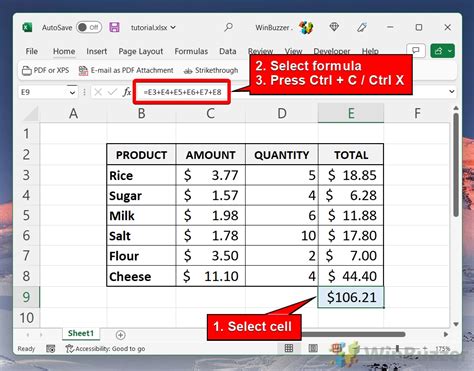The height and width of the screenshot is (371, 474).
Task: Select row 9 header
Action: click(x=26, y=297)
